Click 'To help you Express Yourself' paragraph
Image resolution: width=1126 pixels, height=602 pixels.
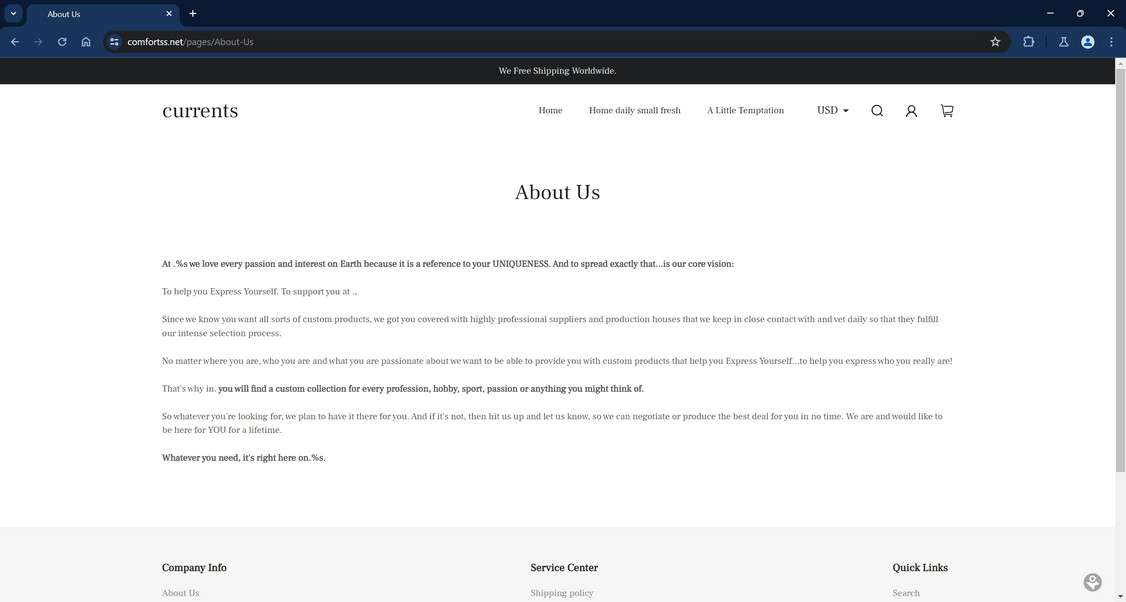point(259,292)
